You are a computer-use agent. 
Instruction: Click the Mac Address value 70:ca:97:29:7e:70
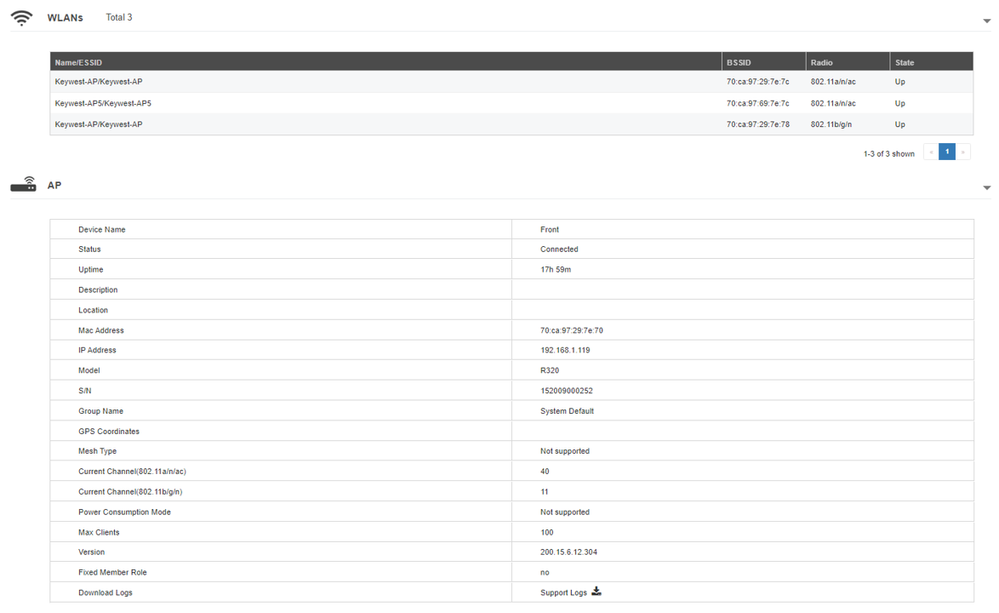[572, 330]
